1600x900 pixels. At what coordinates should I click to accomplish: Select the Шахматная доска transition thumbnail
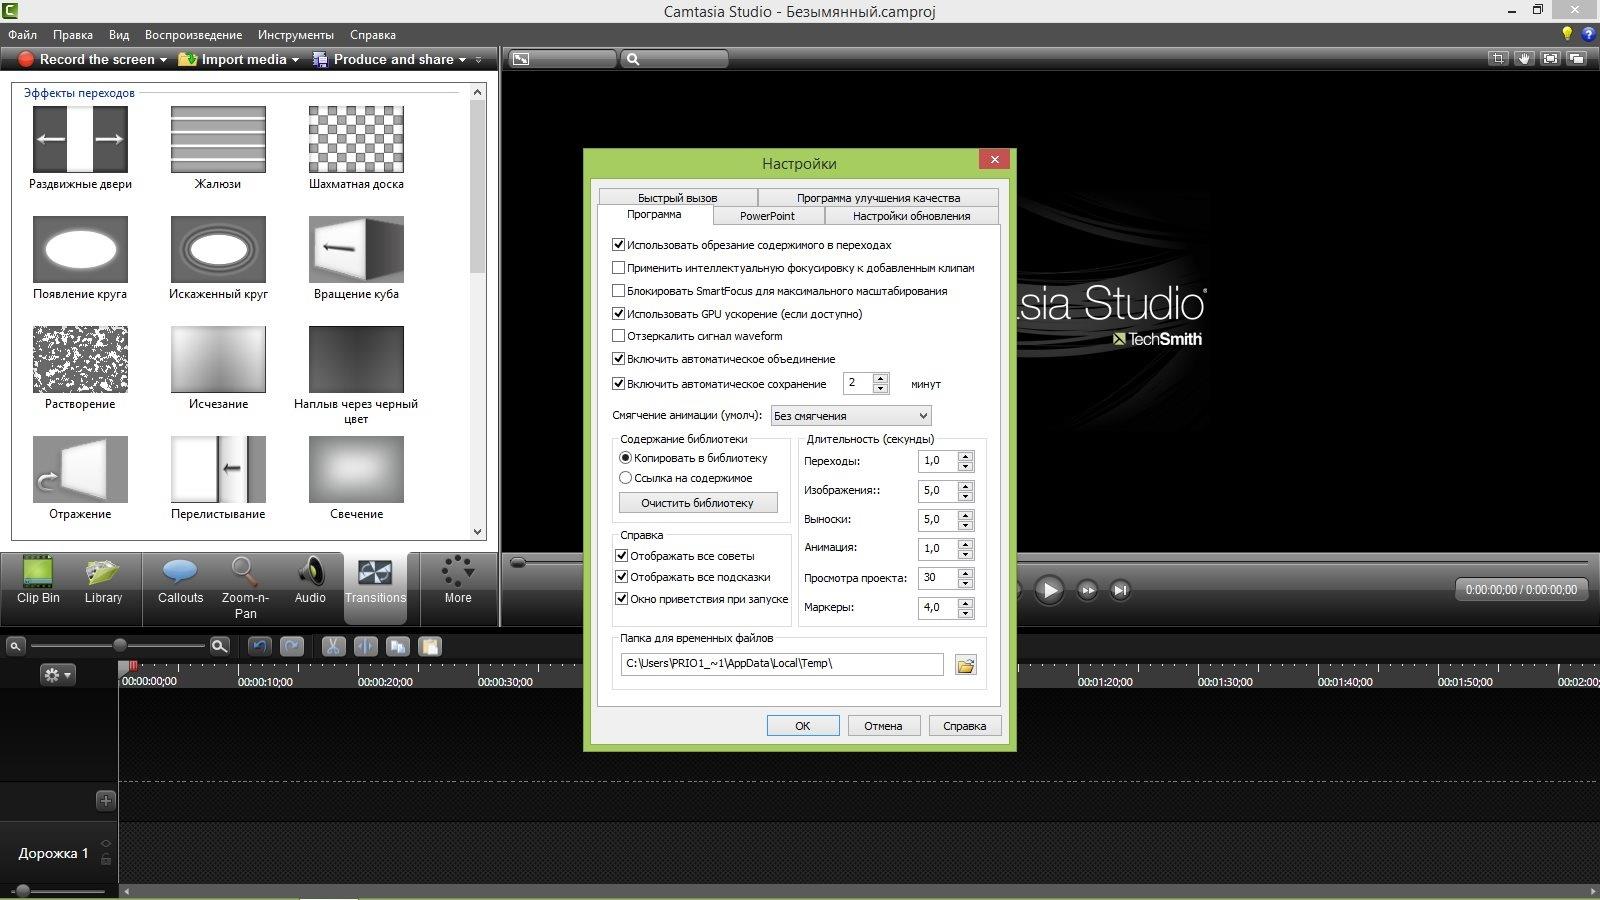coord(356,139)
